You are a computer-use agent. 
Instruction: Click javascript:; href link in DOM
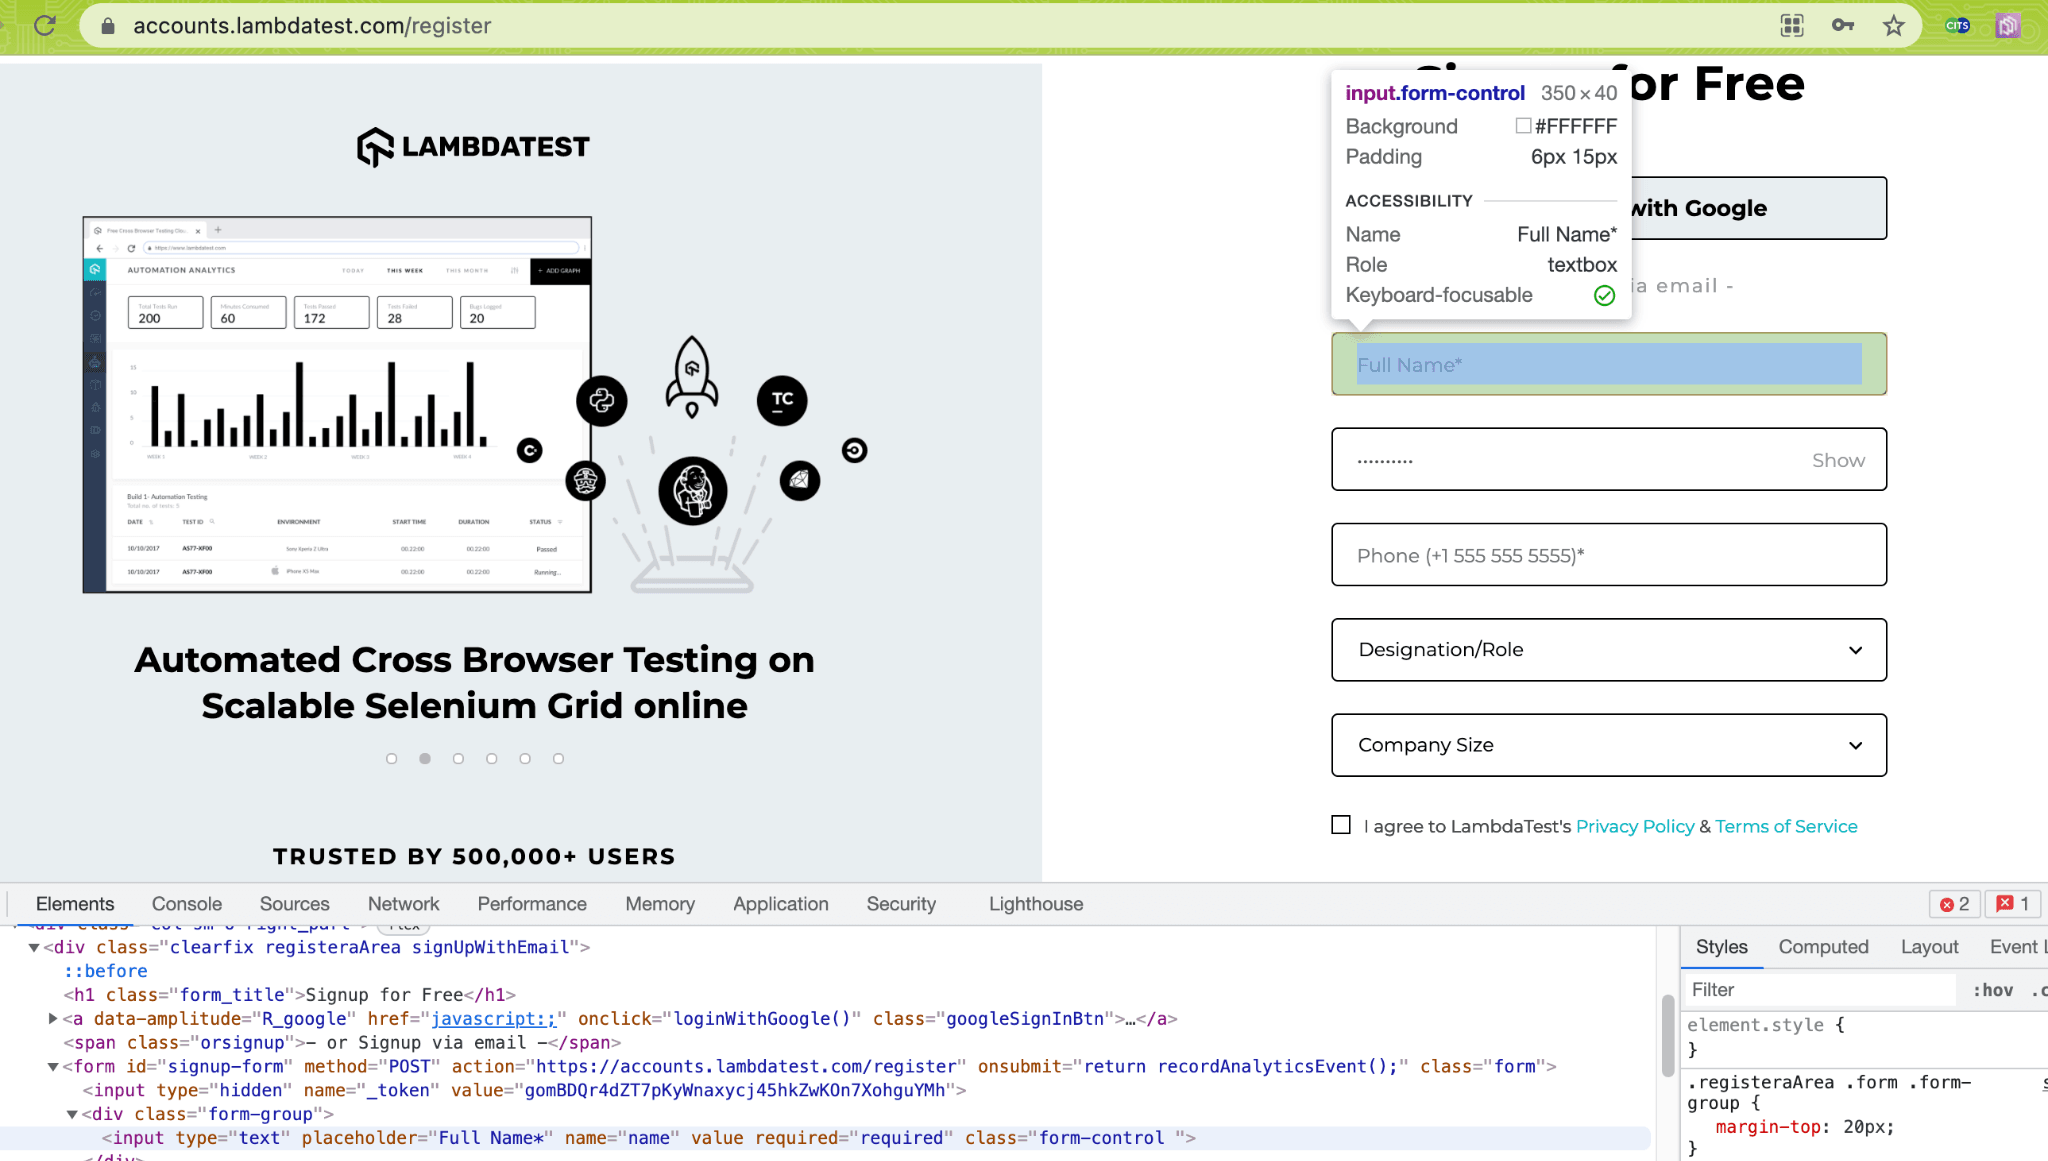(x=493, y=1019)
